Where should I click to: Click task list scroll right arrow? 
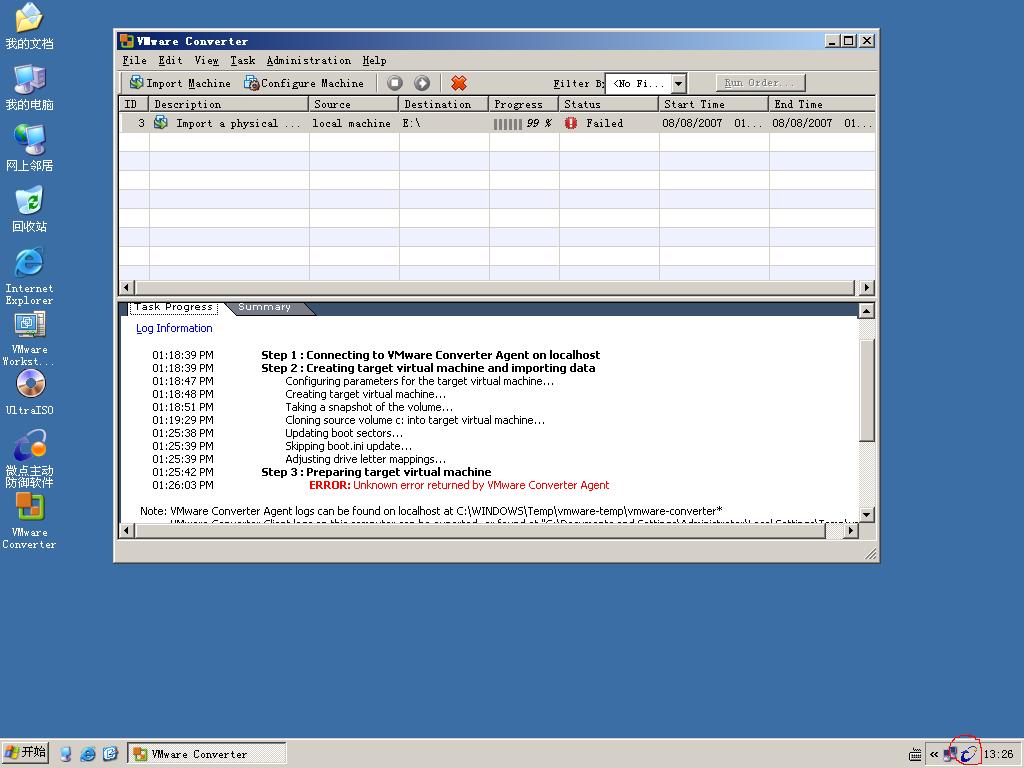(x=867, y=287)
